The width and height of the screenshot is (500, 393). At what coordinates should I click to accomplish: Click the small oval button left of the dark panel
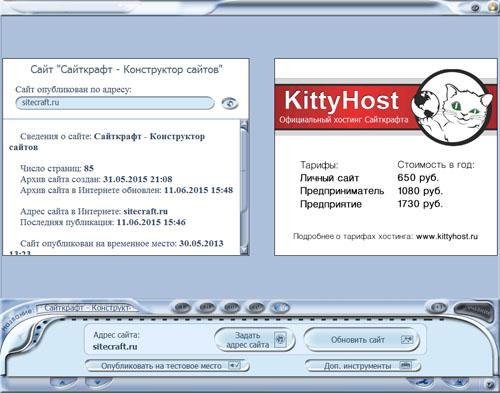[x=438, y=307]
